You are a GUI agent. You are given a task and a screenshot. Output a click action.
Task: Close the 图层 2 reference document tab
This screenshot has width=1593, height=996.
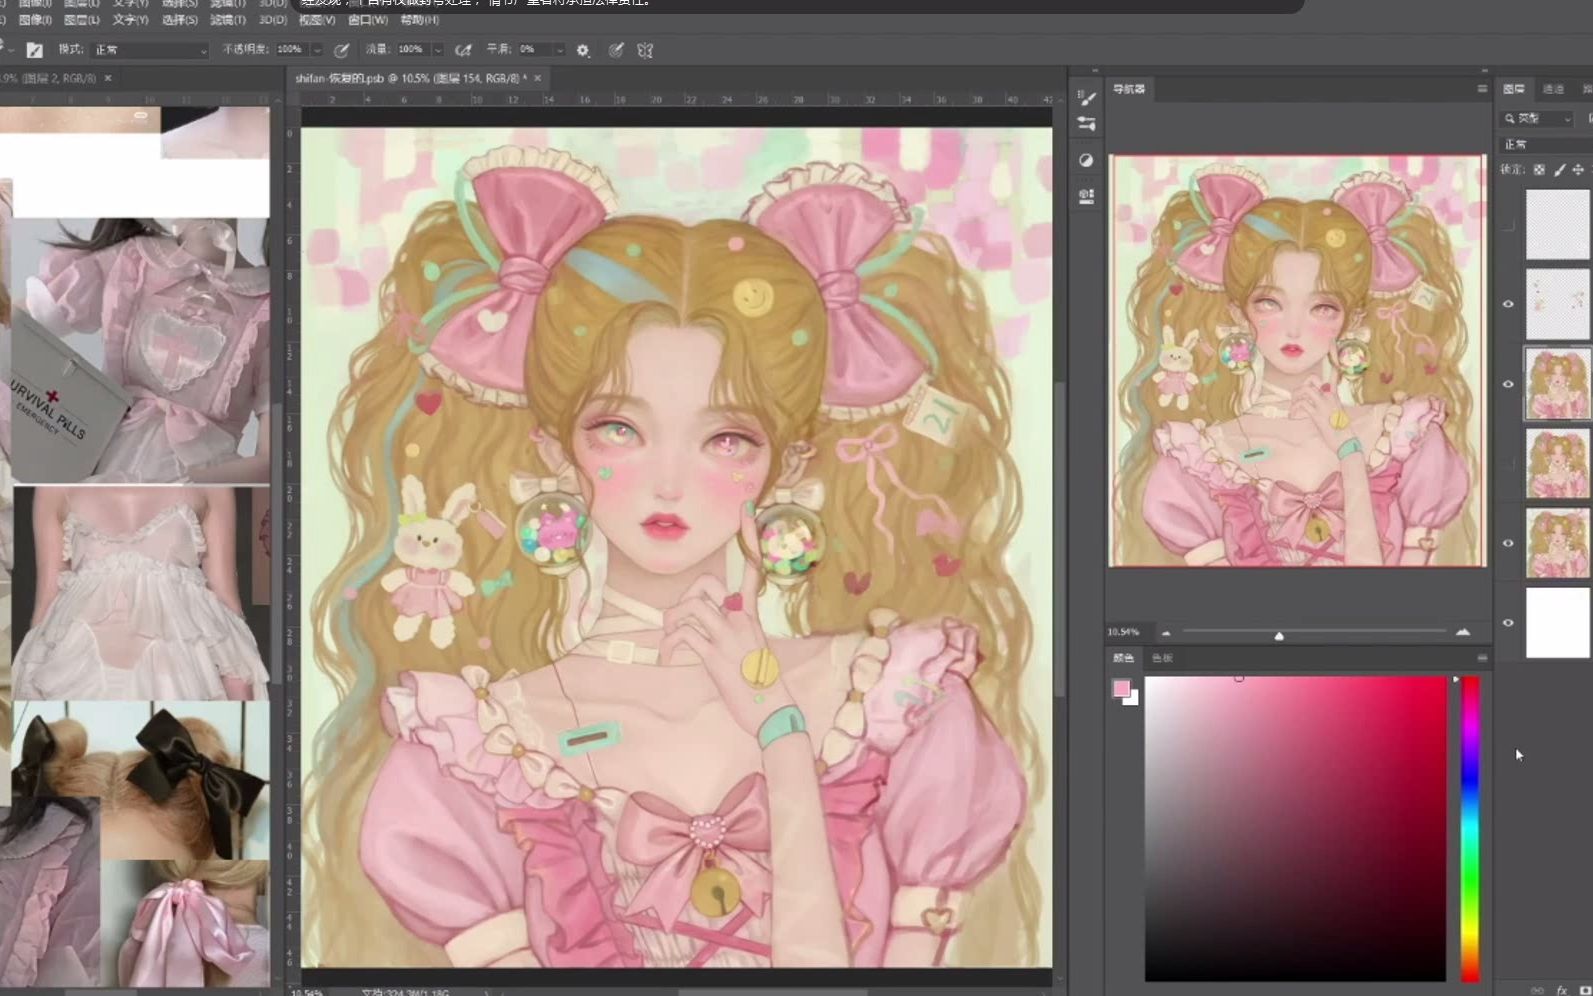108,78
